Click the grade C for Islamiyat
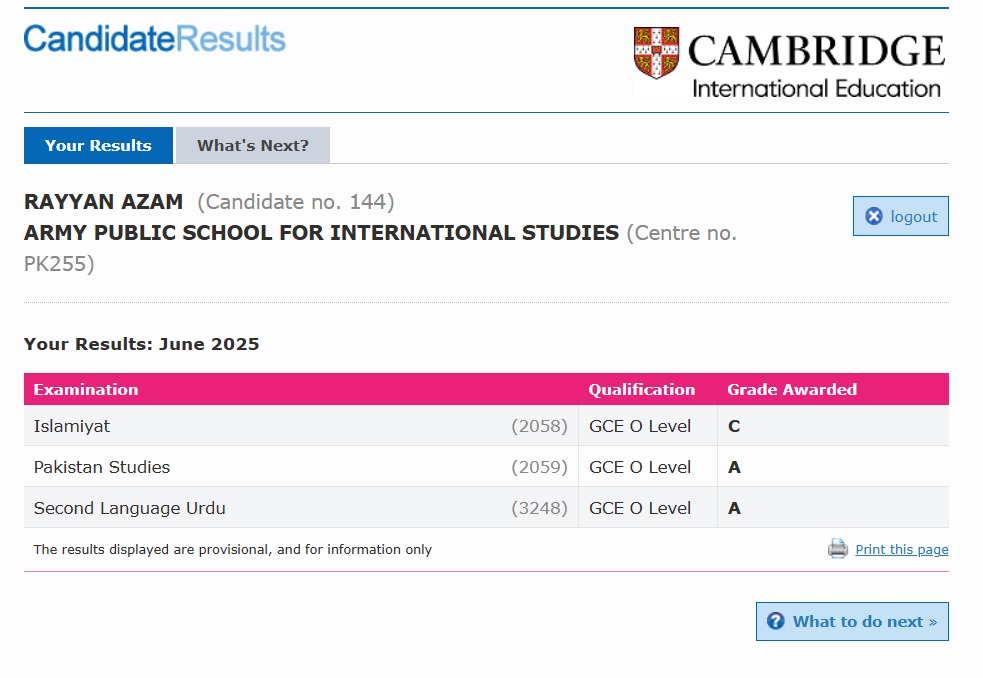This screenshot has width=983, height=678. coord(734,426)
